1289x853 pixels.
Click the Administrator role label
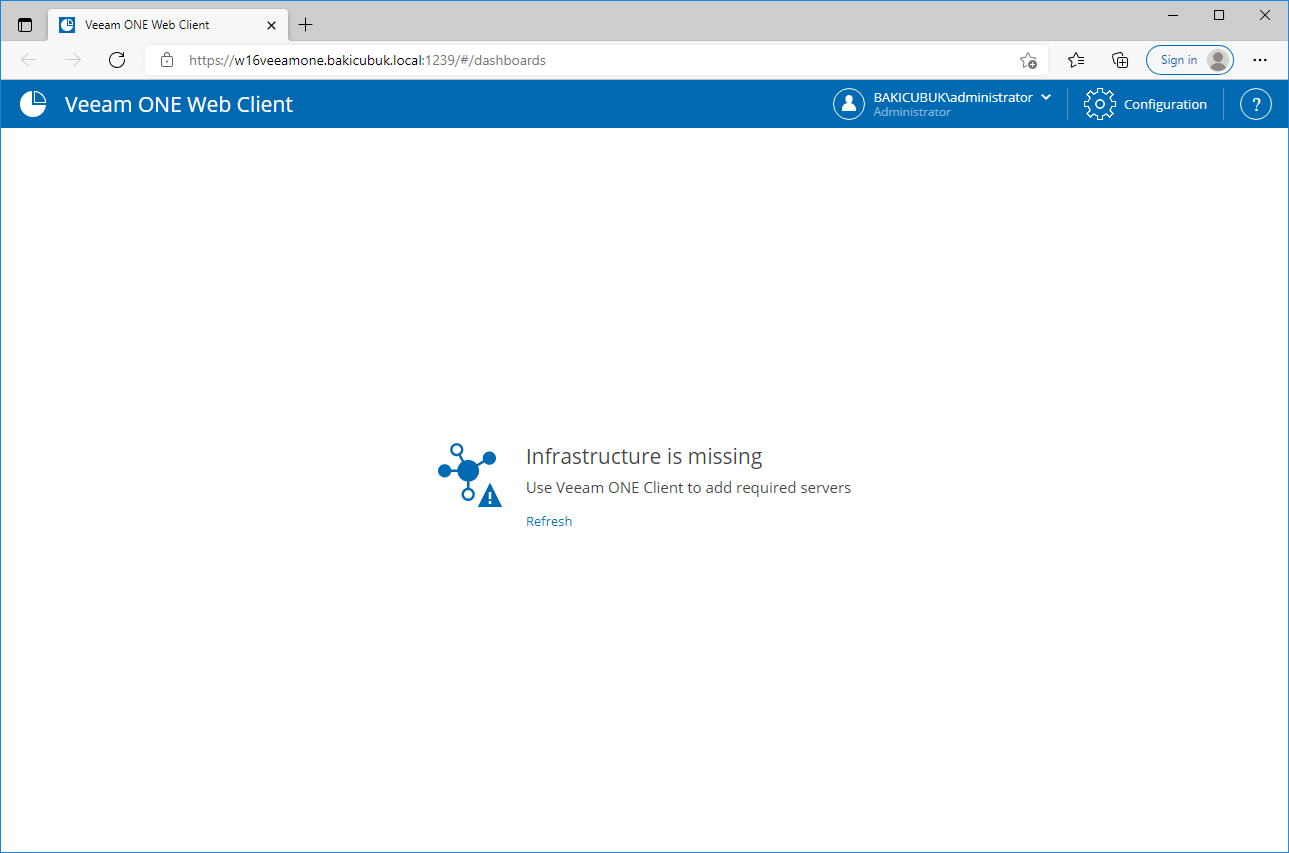[x=912, y=112]
